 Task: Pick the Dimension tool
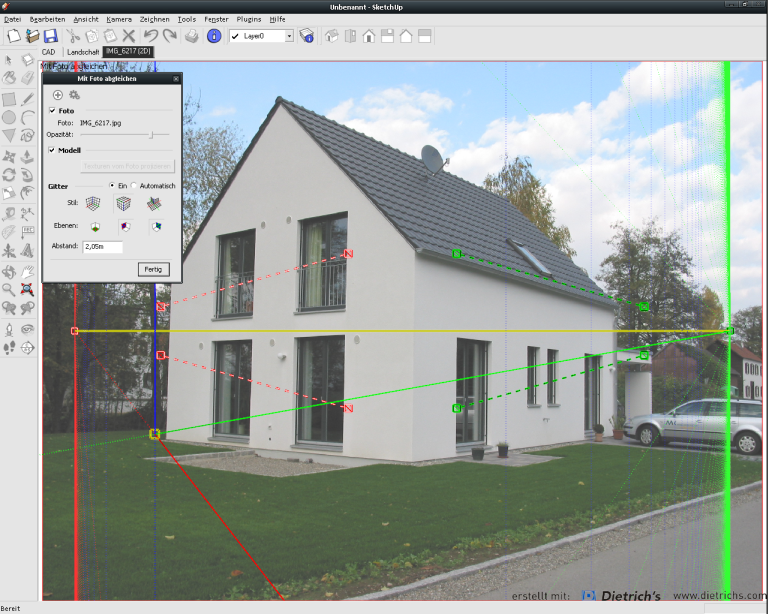coord(27,214)
